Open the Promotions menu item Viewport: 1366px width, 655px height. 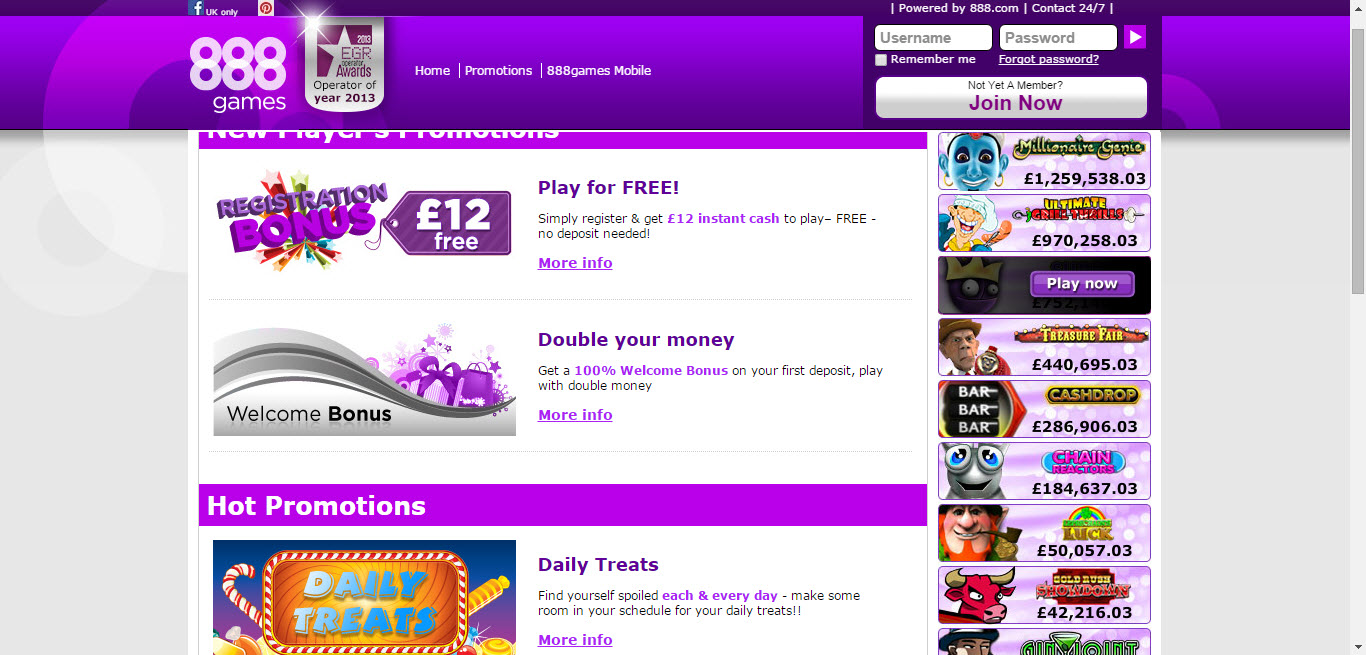point(498,71)
